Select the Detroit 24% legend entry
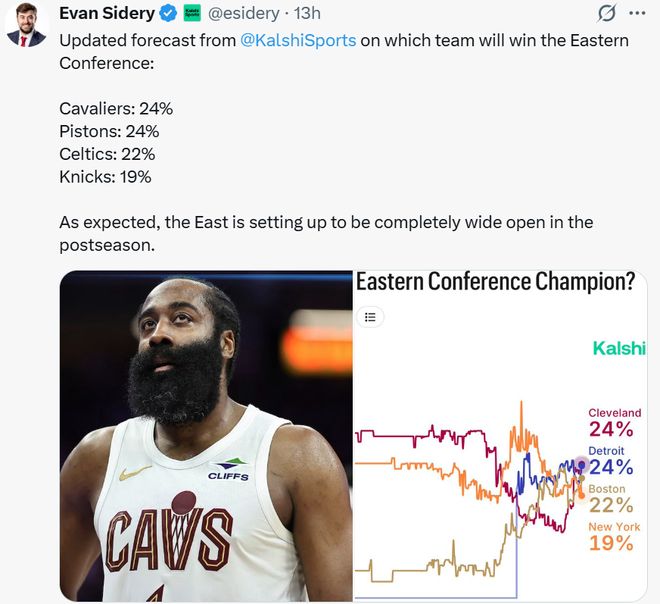 pyautogui.click(x=611, y=462)
